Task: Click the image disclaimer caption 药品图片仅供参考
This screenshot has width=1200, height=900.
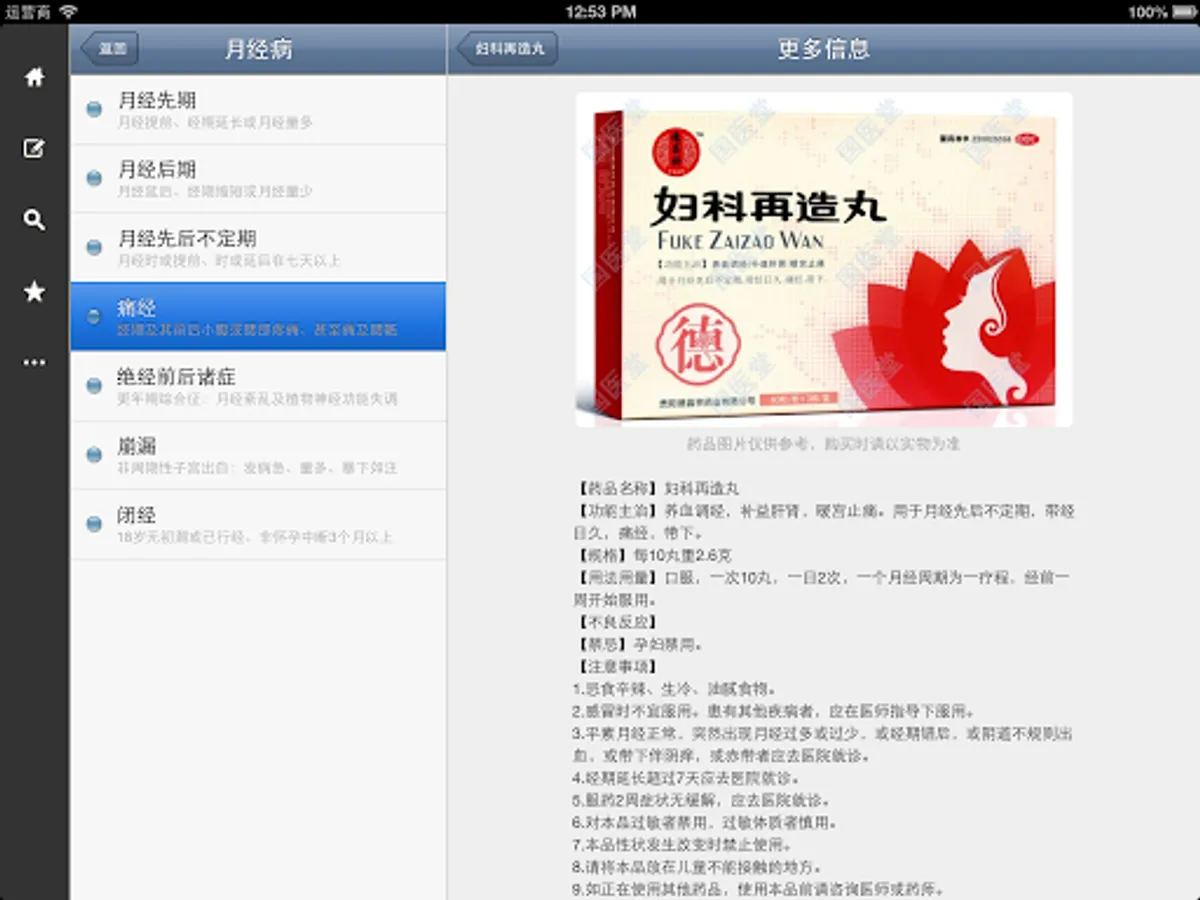Action: (x=824, y=443)
